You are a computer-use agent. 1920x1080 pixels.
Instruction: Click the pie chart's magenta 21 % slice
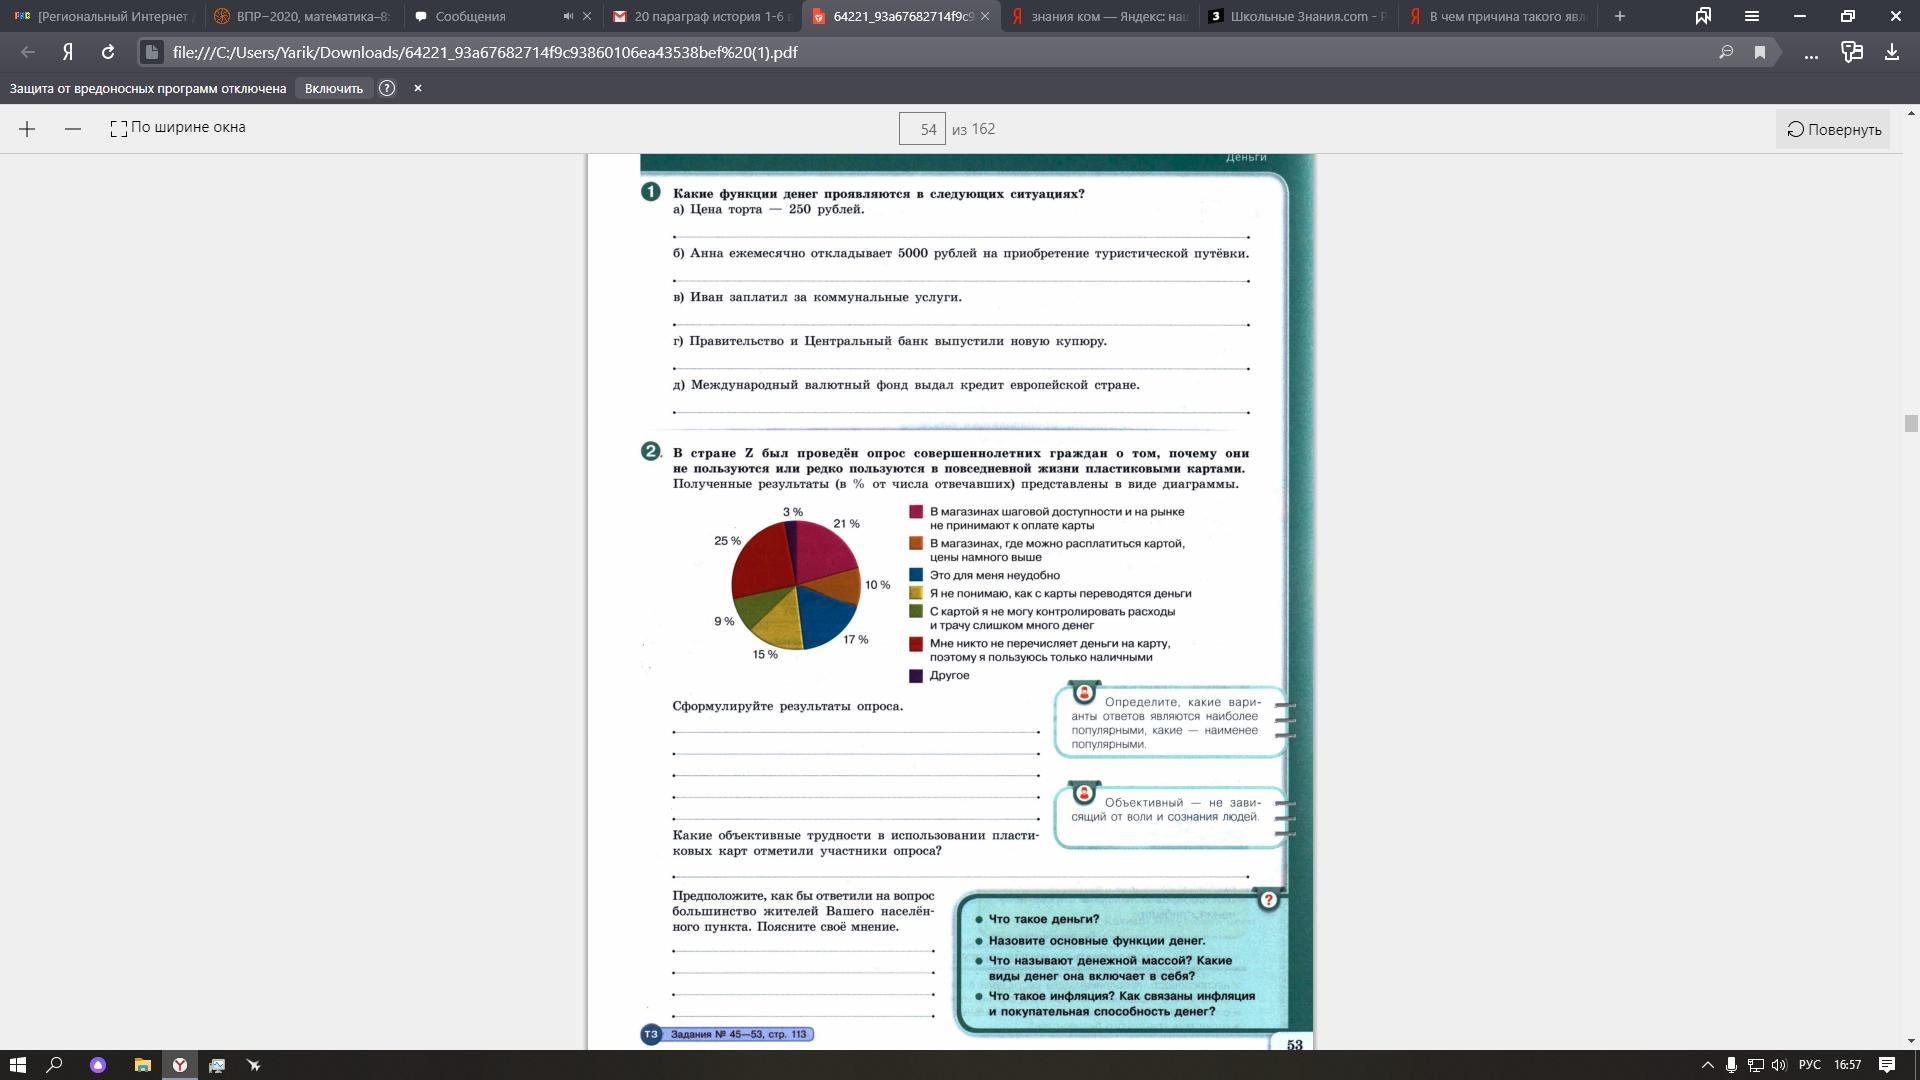coord(825,552)
